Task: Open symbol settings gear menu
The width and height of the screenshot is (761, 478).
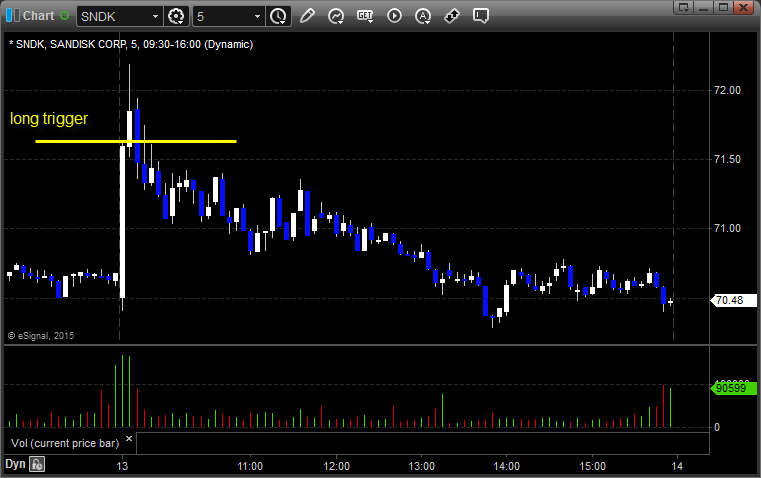Action: [x=176, y=16]
